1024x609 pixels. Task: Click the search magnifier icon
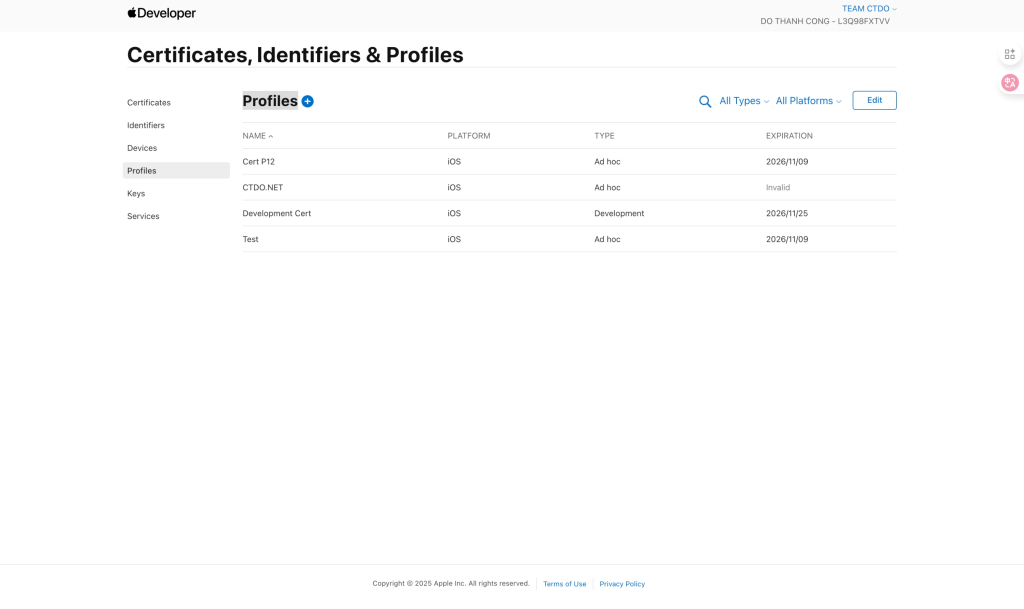705,101
